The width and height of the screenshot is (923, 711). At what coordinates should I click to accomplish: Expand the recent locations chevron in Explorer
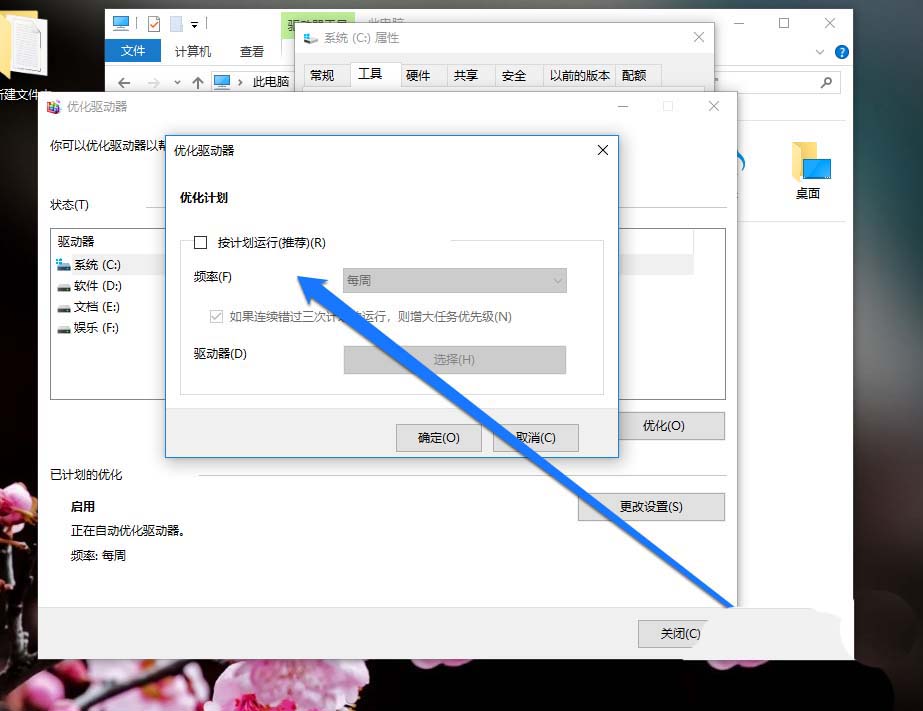[177, 82]
